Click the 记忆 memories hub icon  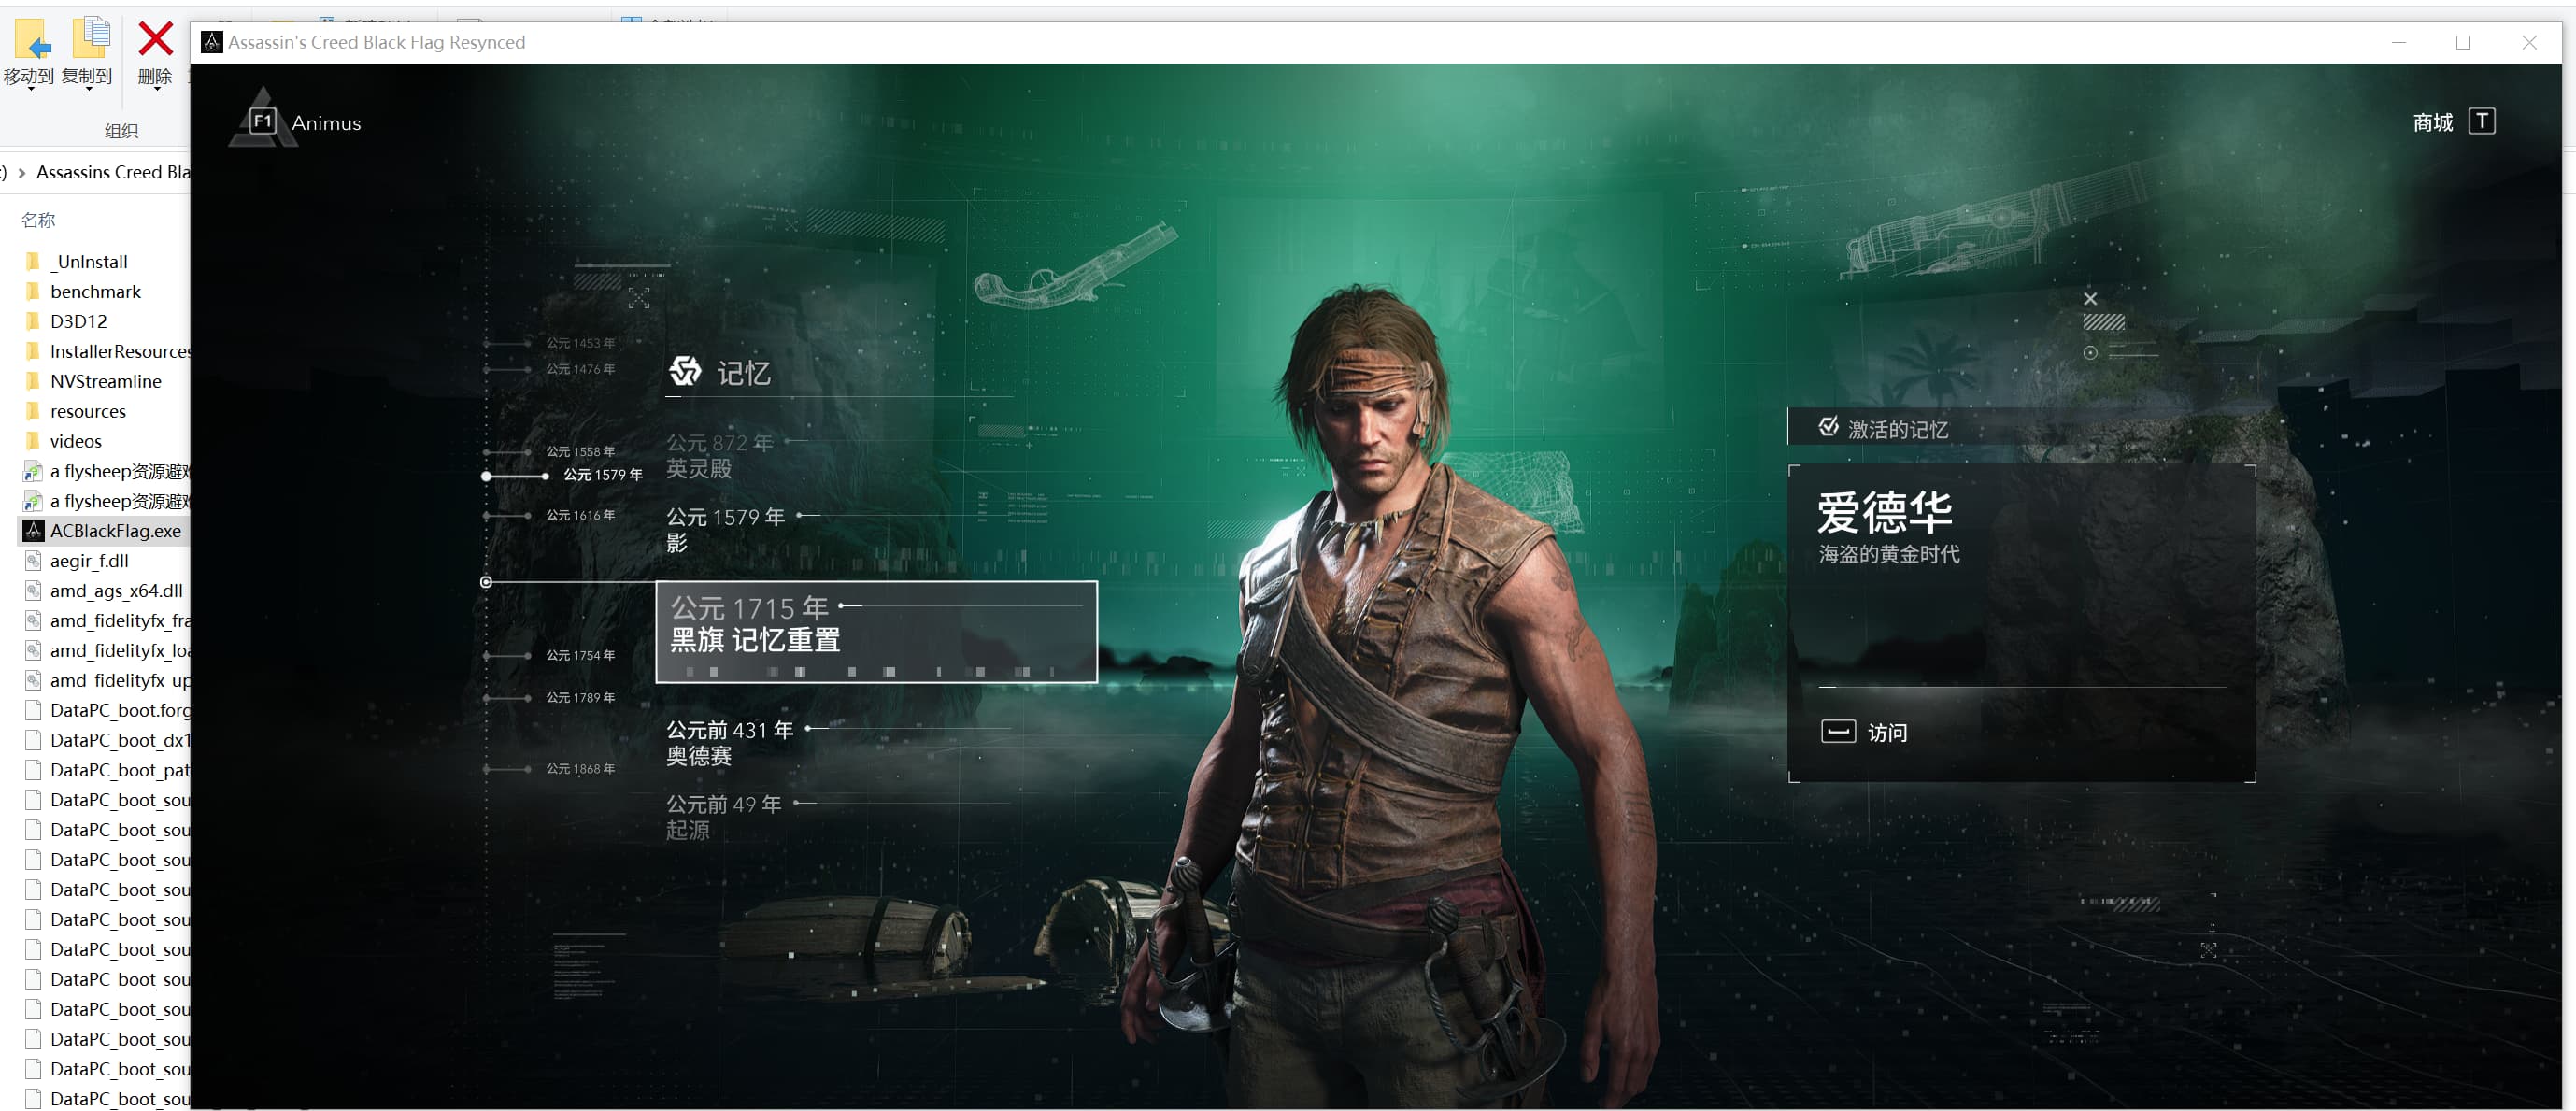pos(686,371)
